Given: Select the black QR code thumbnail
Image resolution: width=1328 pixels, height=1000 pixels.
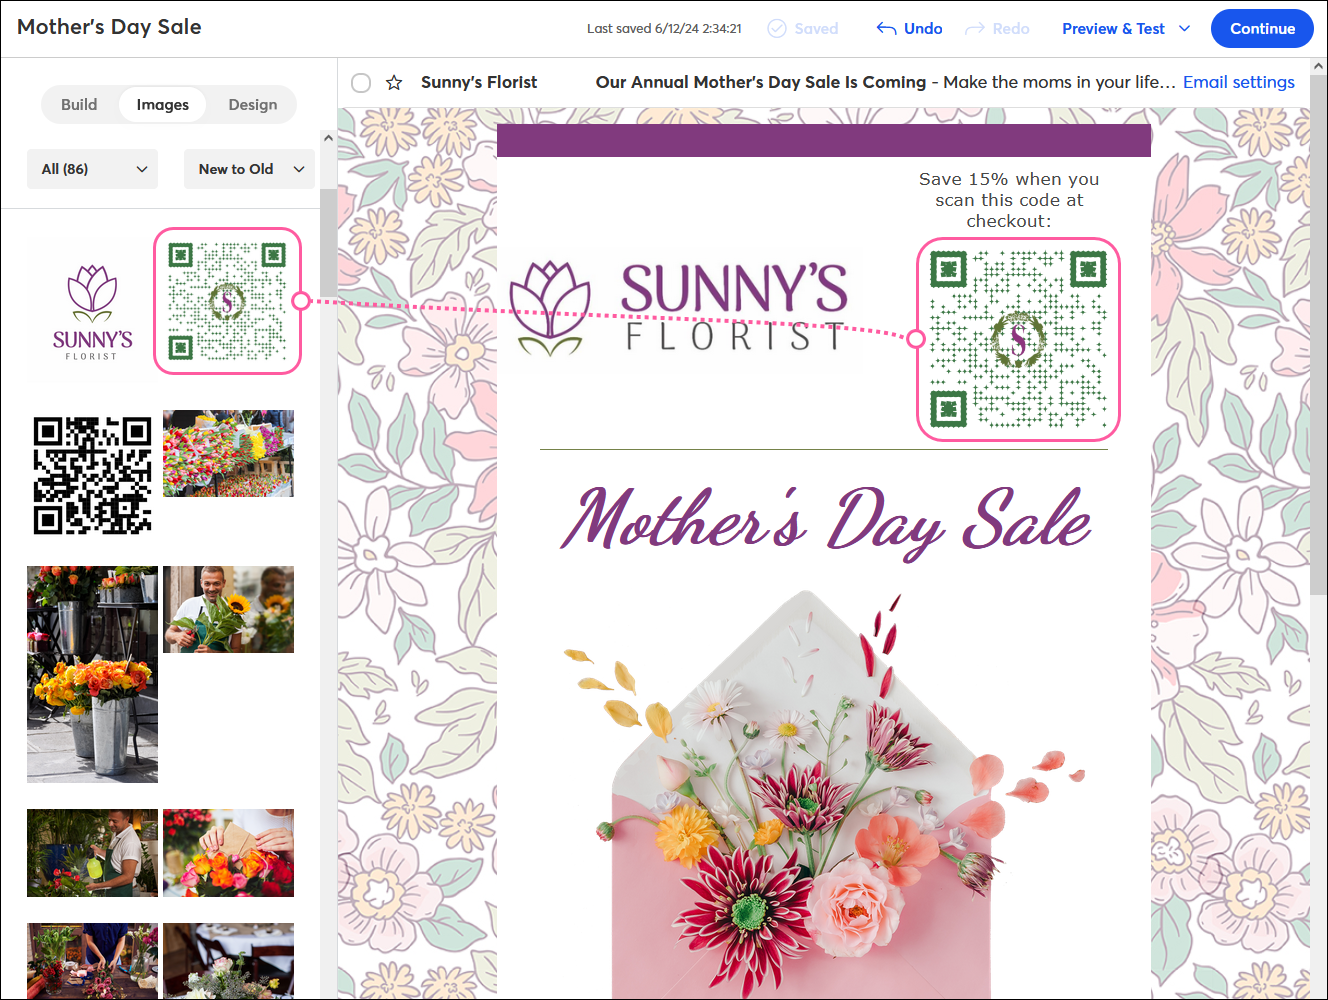Looking at the screenshot, I should [x=92, y=475].
